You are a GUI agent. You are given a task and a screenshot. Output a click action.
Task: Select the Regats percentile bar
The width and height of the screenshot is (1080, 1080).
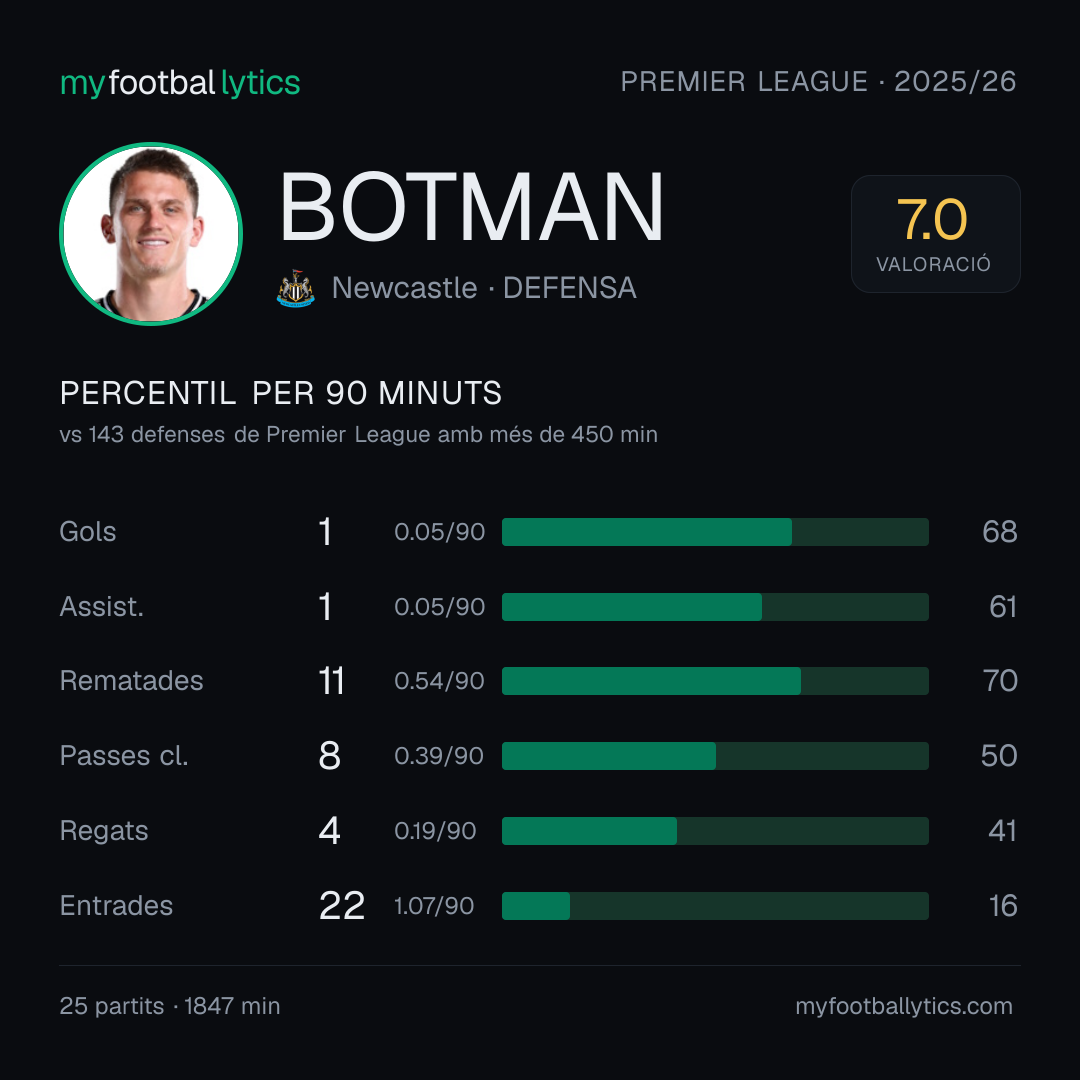[x=715, y=831]
